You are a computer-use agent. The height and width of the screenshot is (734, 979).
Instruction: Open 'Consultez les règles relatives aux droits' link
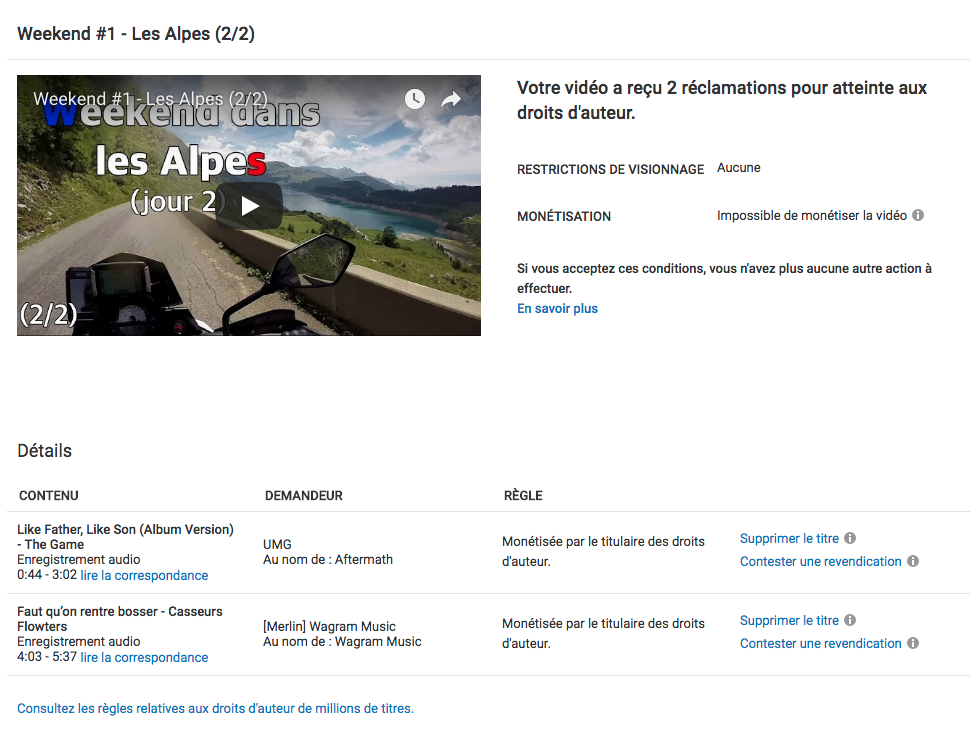215,708
